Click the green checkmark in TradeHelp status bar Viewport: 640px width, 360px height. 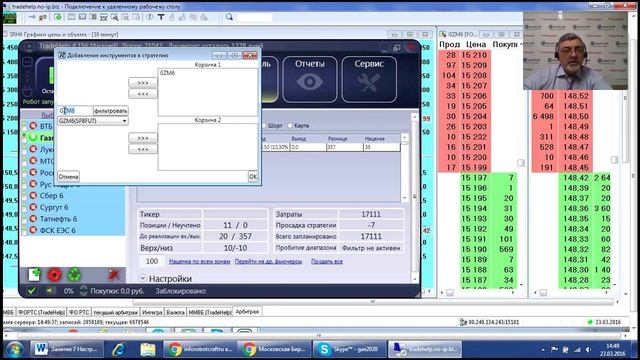coord(31,291)
